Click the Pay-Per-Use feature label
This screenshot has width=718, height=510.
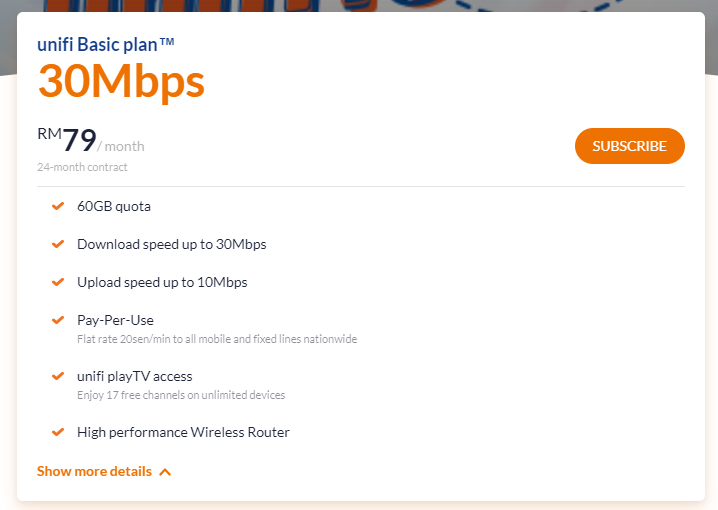click(115, 320)
